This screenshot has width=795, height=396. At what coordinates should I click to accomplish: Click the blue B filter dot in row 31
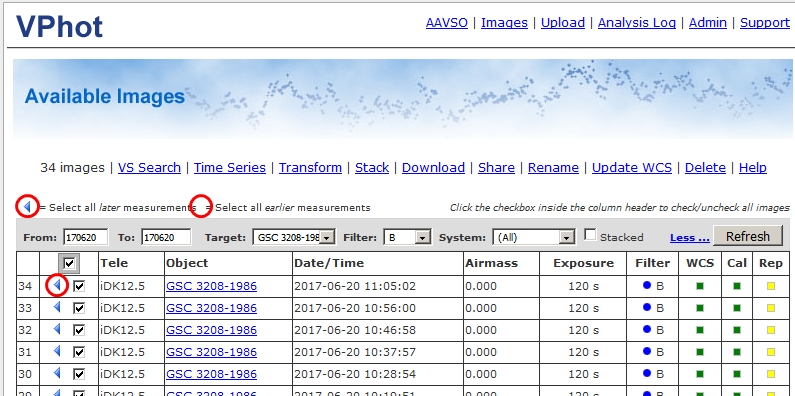click(646, 351)
